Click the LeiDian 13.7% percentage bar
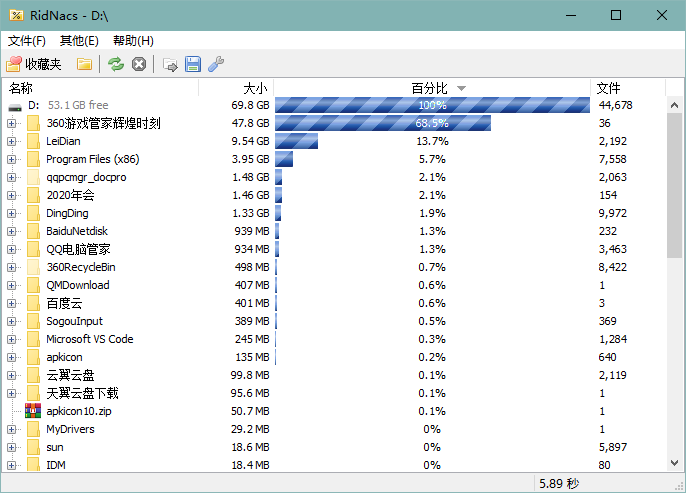686x493 pixels. click(x=297, y=141)
